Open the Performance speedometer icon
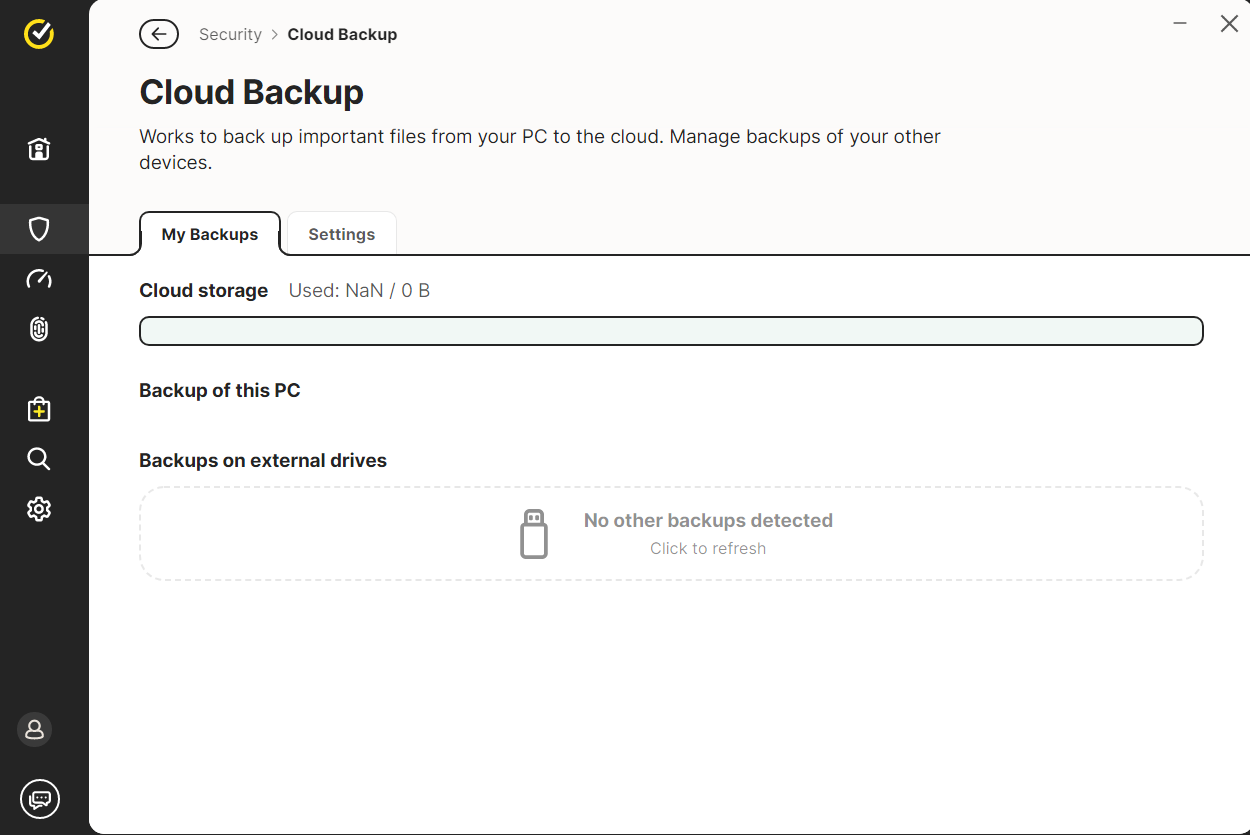1250x835 pixels. (x=39, y=279)
